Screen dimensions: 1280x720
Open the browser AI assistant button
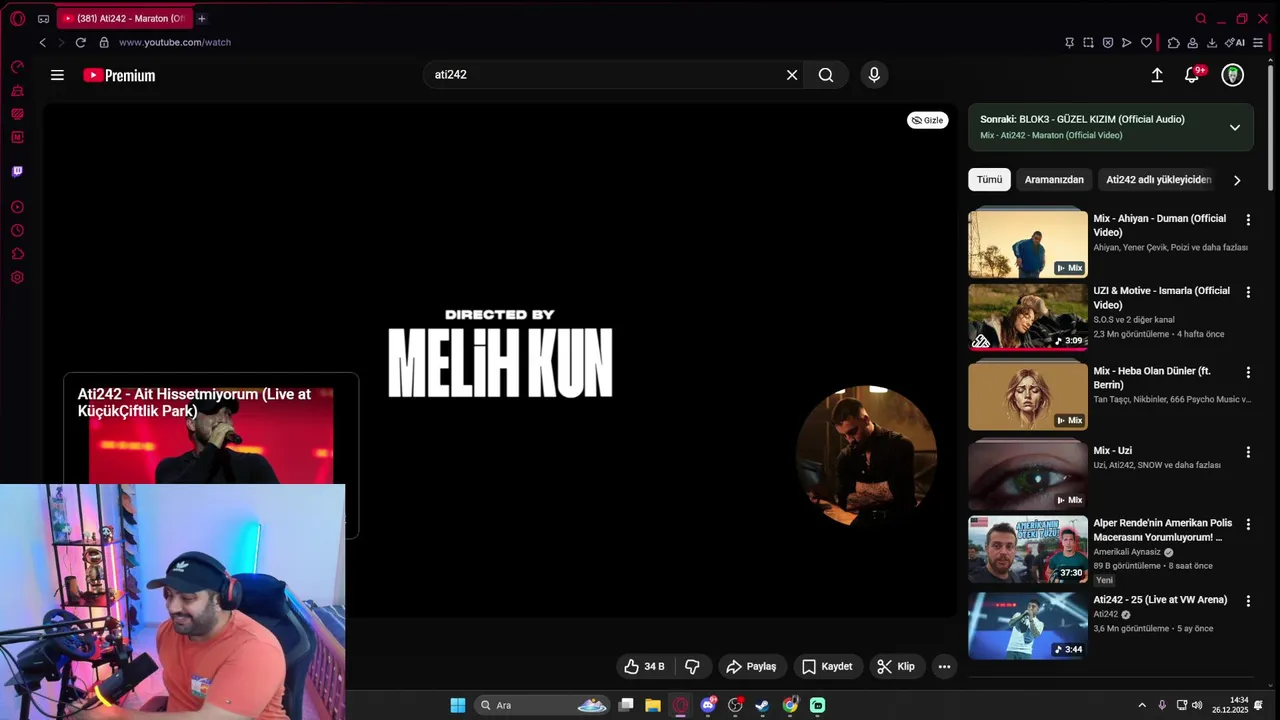point(1235,43)
